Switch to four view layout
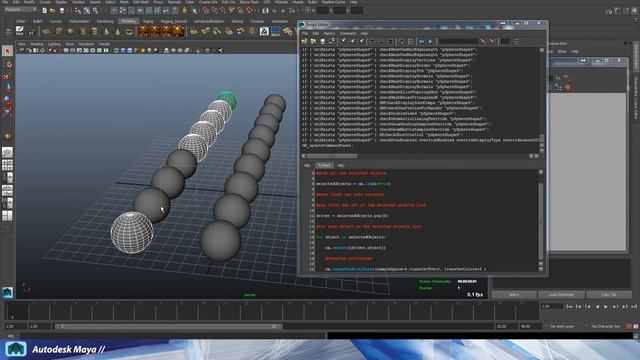The height and width of the screenshot is (360, 640). coord(7,165)
